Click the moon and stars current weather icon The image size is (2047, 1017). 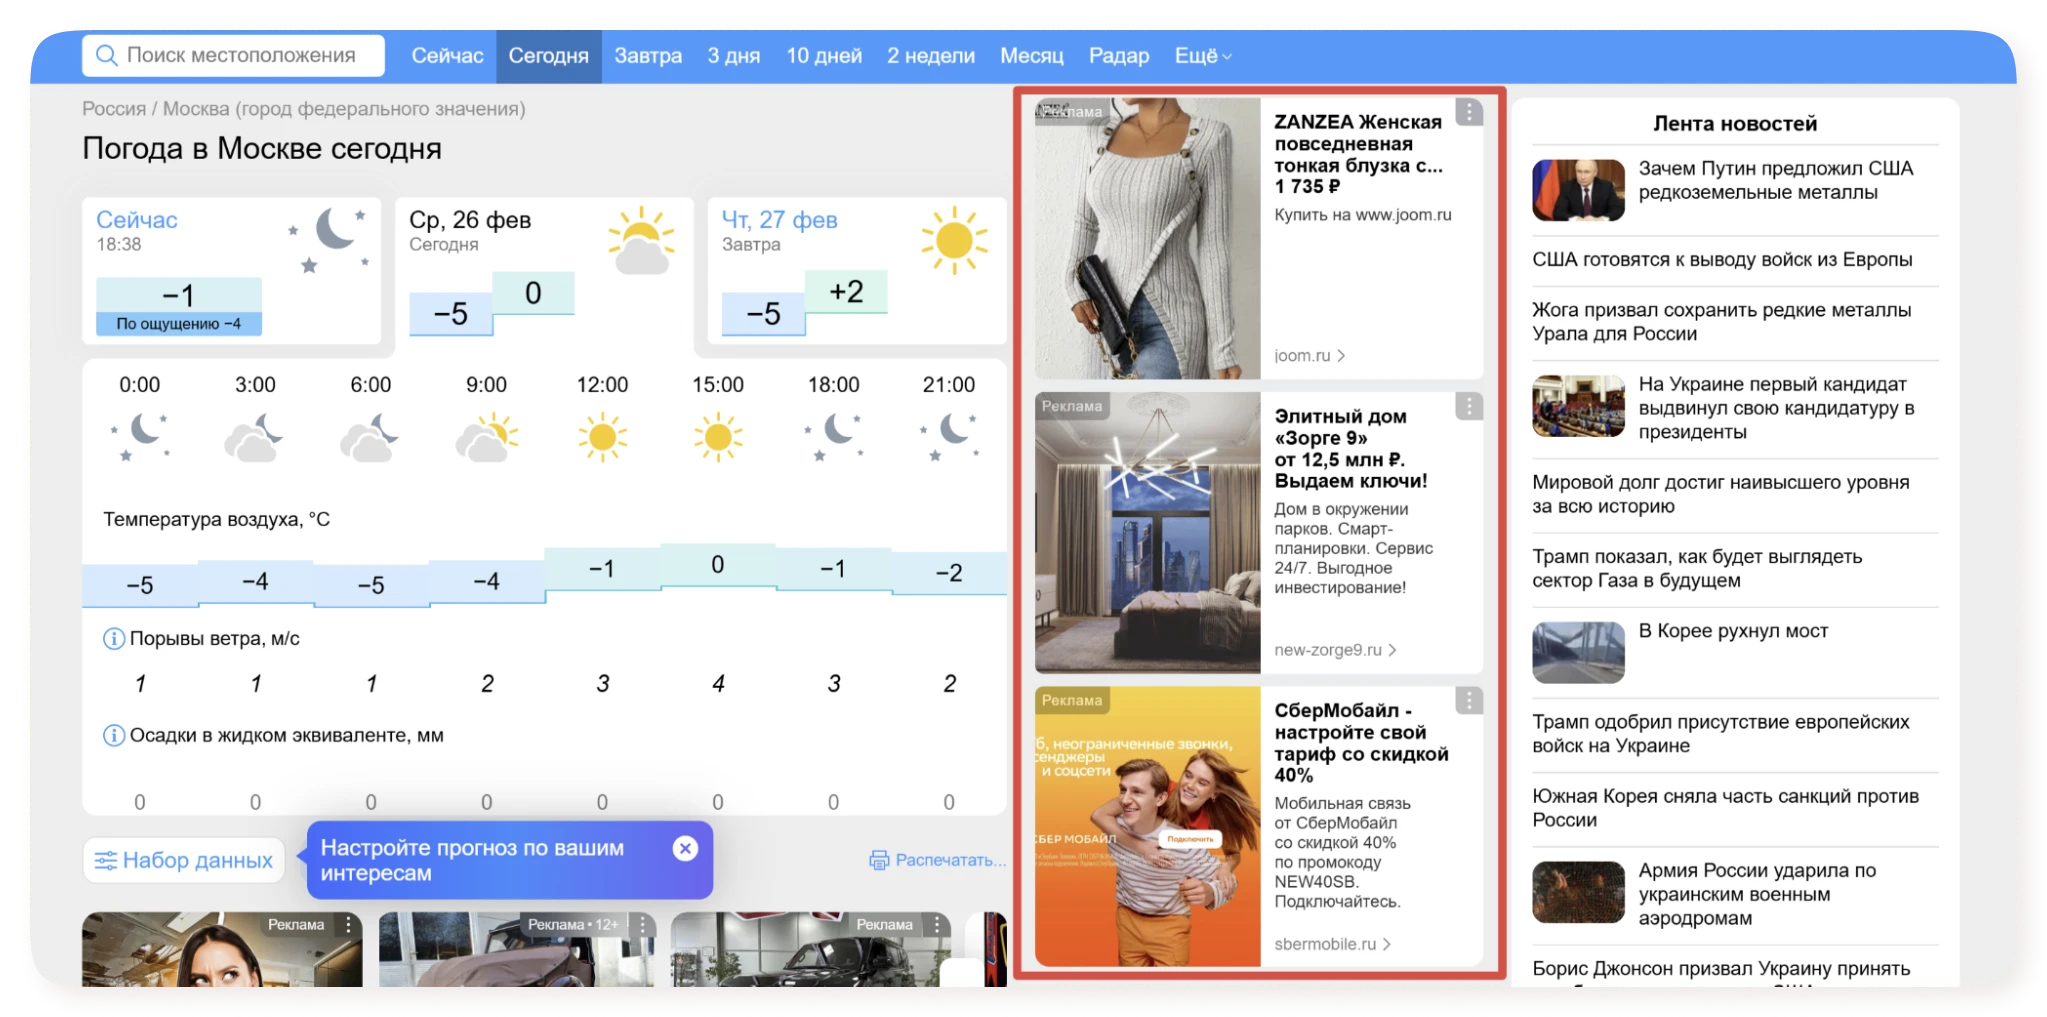331,239
